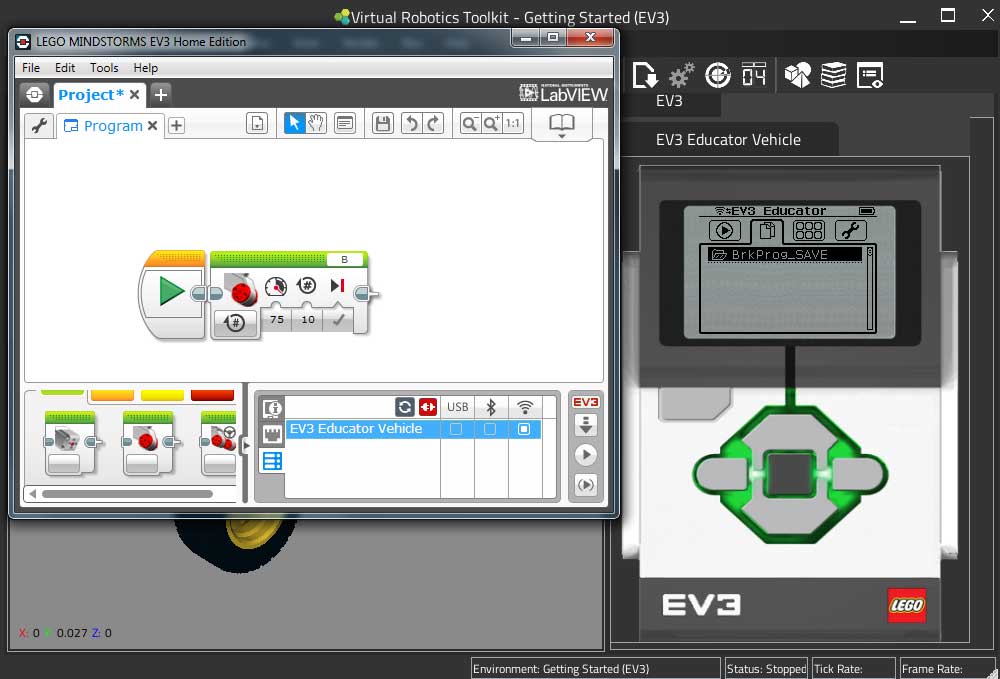Viewport: 1000px width, 679px height.
Task: Open the Available Bricks tab
Action: pos(272,461)
